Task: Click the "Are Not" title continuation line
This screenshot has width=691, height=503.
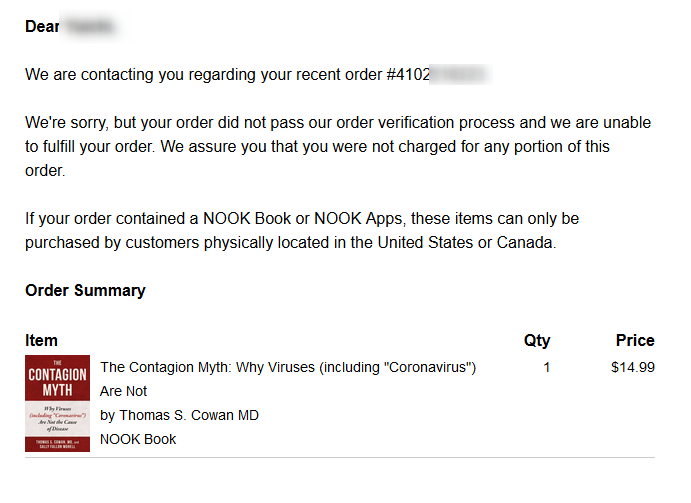Action: click(x=124, y=391)
